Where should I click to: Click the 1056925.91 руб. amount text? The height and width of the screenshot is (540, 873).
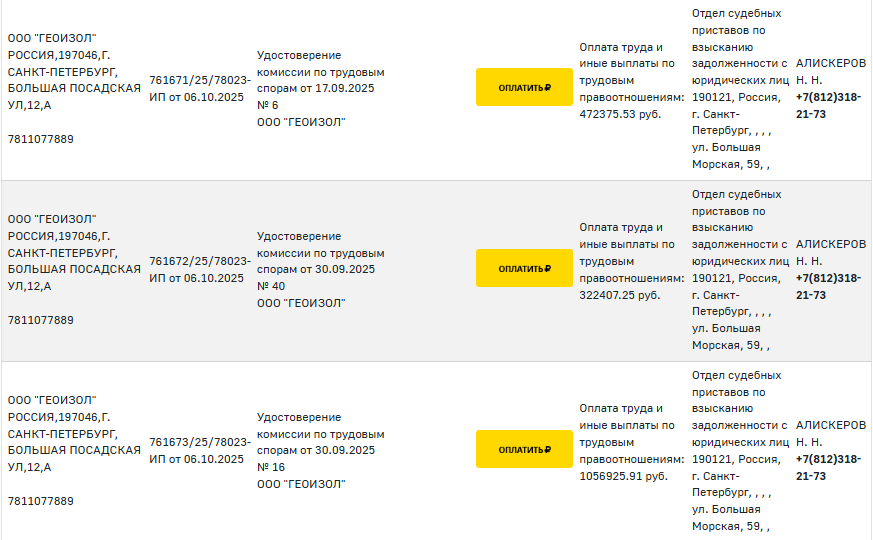[622, 476]
